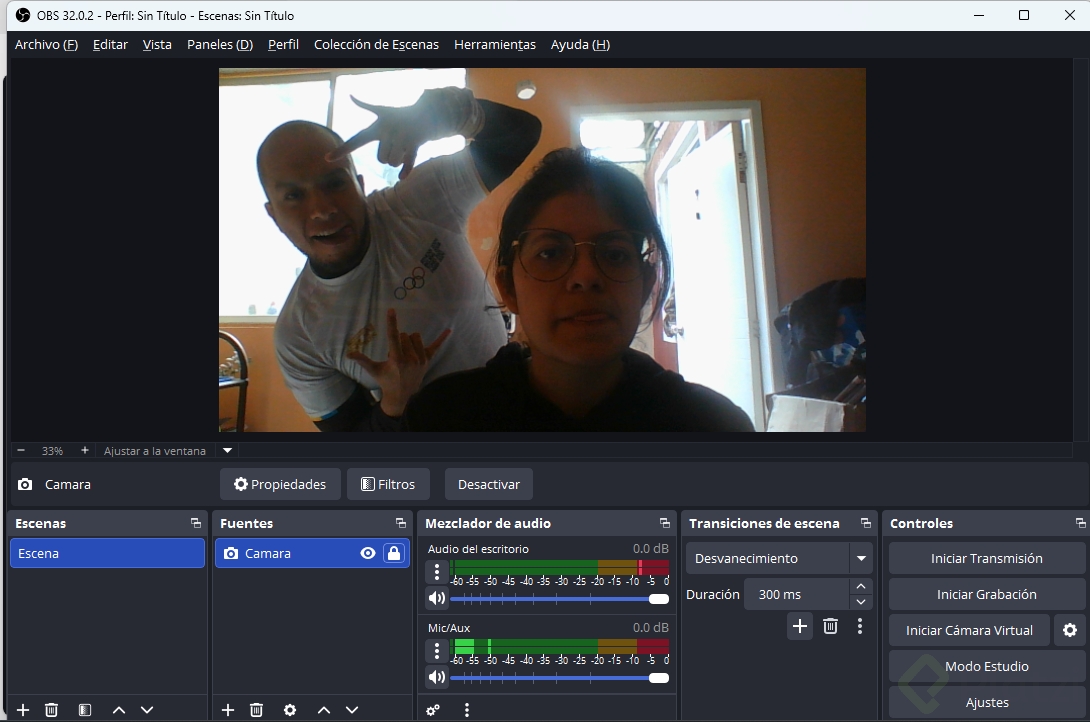The height and width of the screenshot is (722, 1090).
Task: Adjust Audio del escritorio volume slider
Action: (560, 598)
